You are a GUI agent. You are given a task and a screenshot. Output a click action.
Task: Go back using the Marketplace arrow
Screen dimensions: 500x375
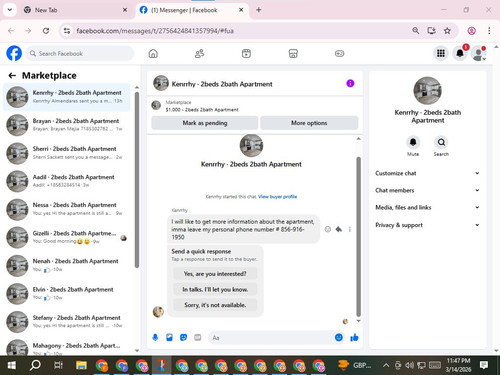(x=12, y=76)
